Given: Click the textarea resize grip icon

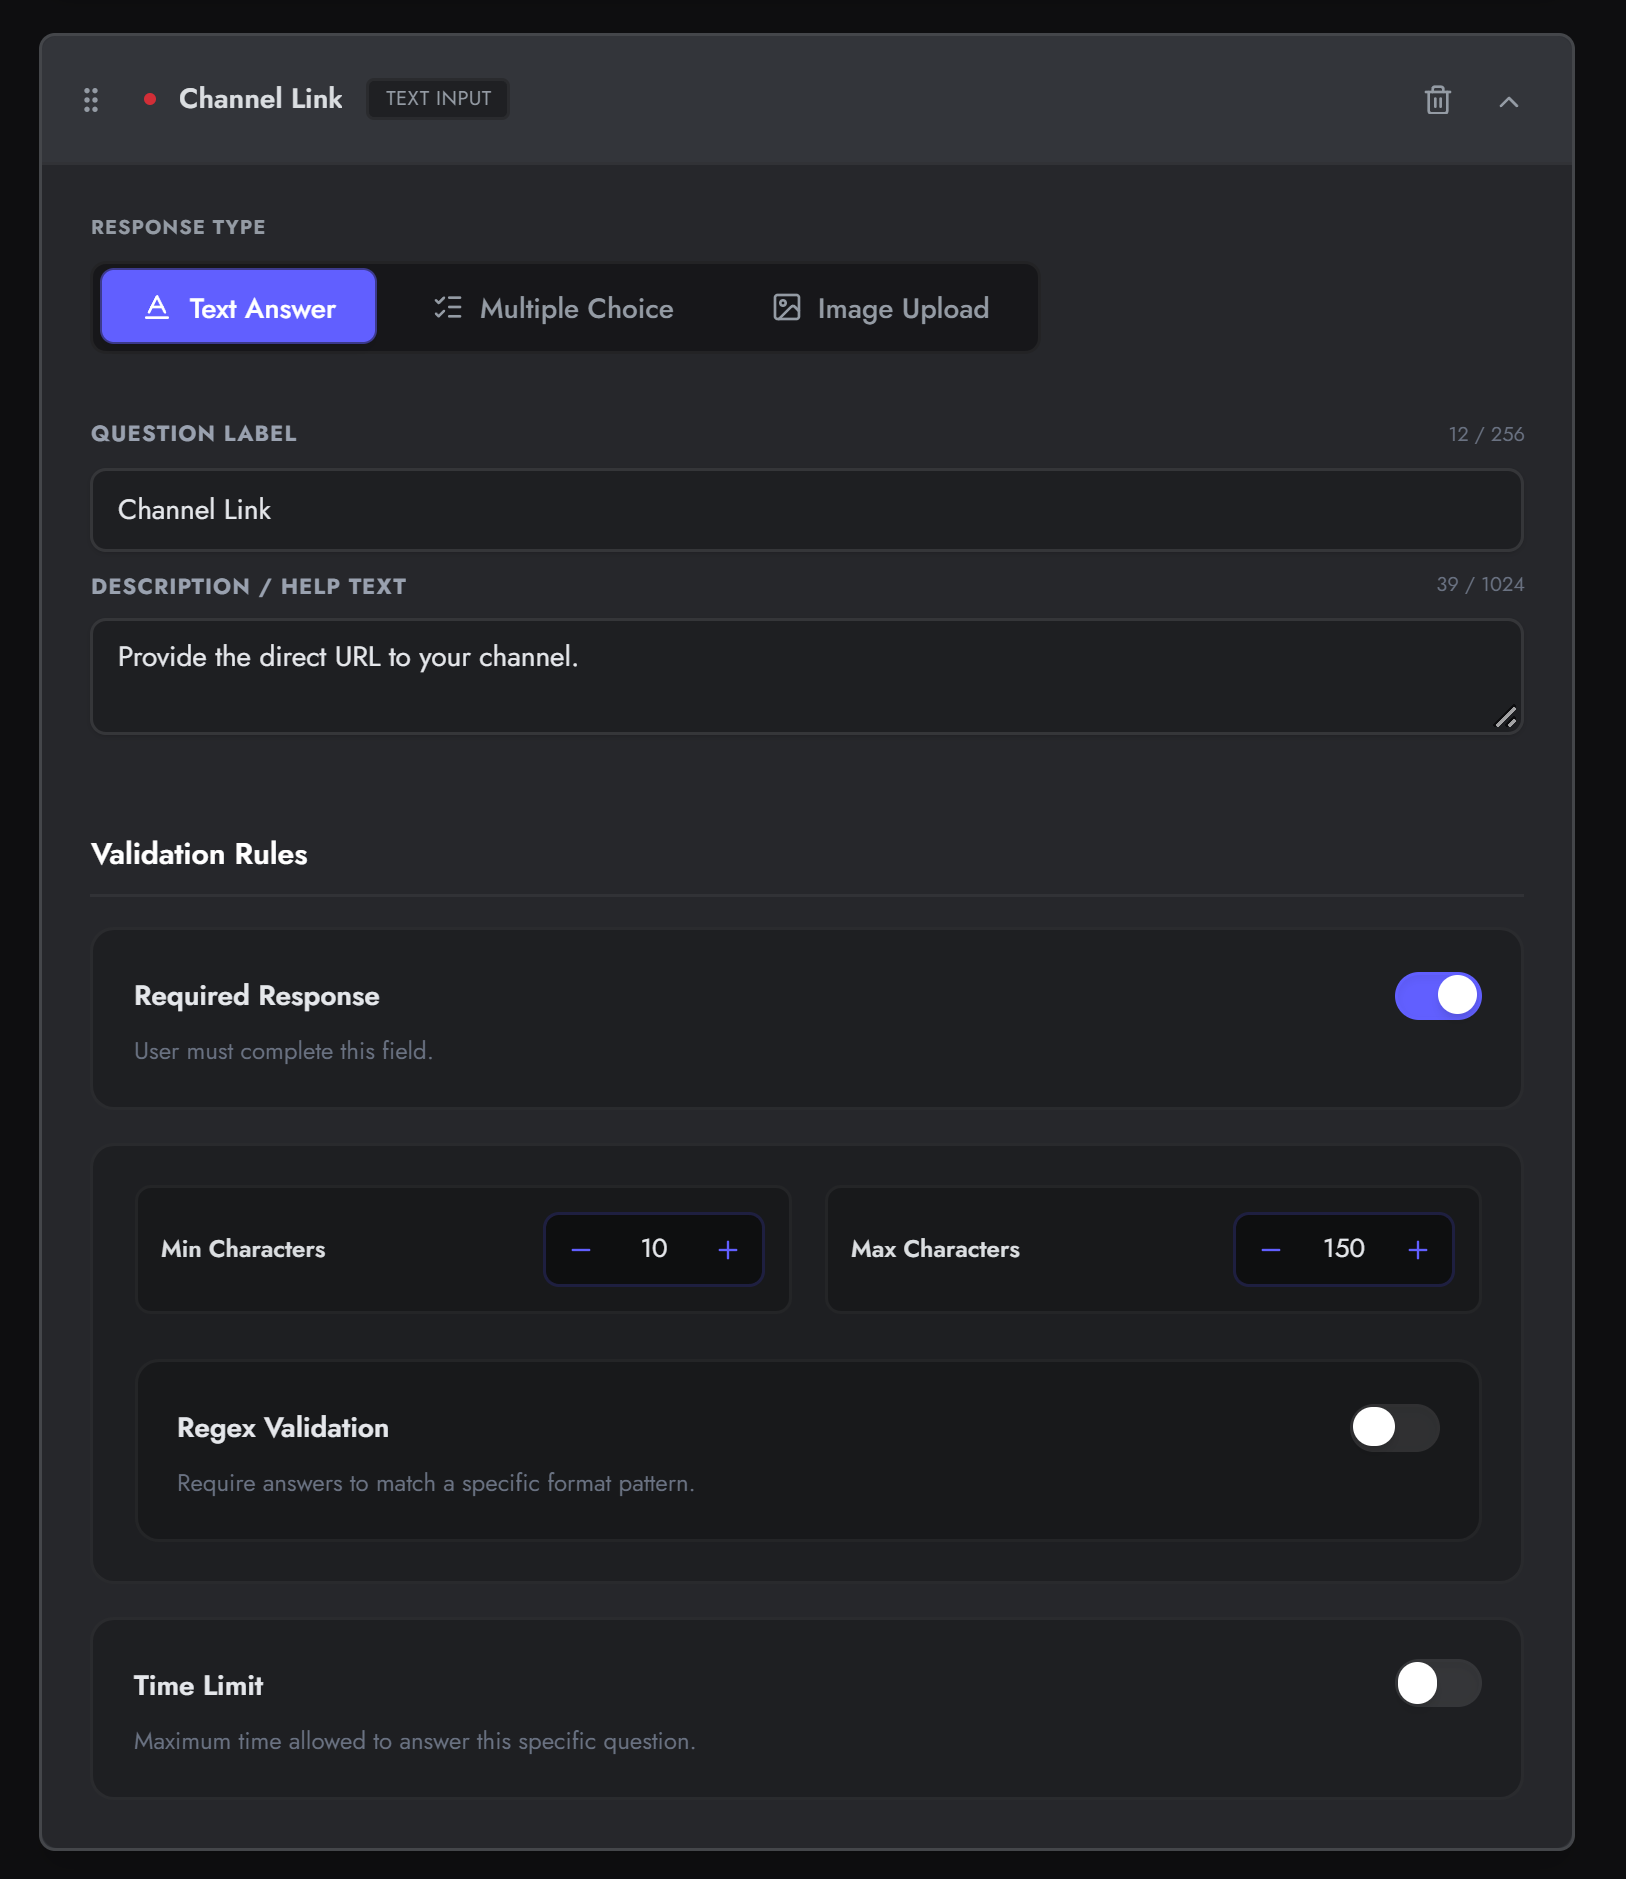Looking at the screenshot, I should (1506, 717).
